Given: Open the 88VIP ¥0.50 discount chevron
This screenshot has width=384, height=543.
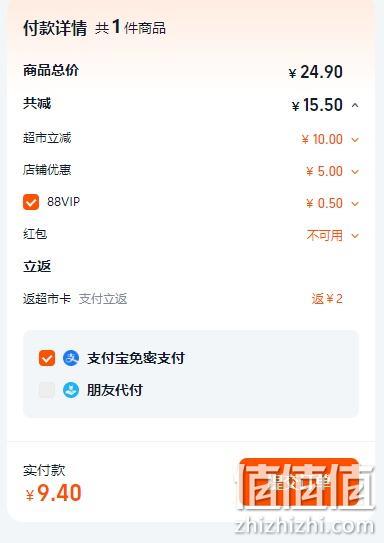Looking at the screenshot, I should click(355, 204).
